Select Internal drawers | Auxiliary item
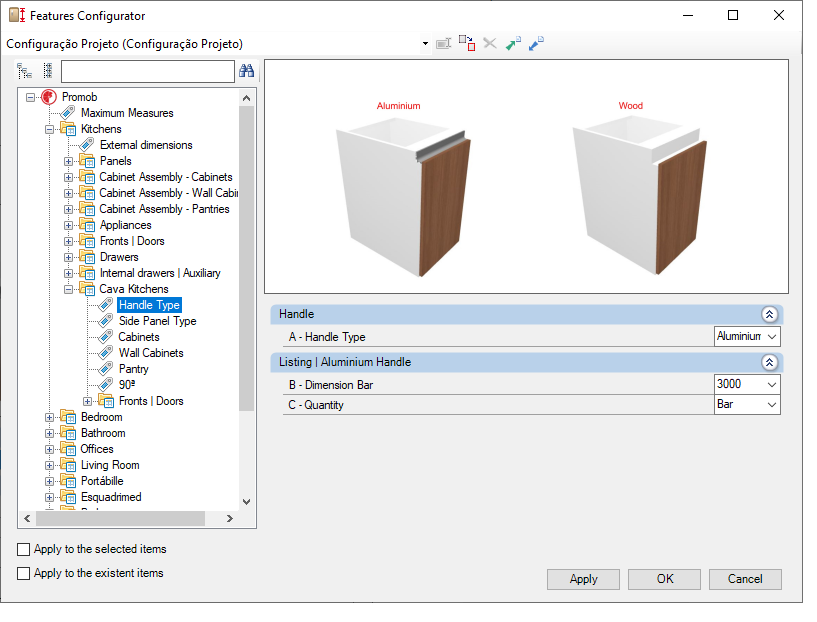This screenshot has height=622, width=817. click(160, 273)
